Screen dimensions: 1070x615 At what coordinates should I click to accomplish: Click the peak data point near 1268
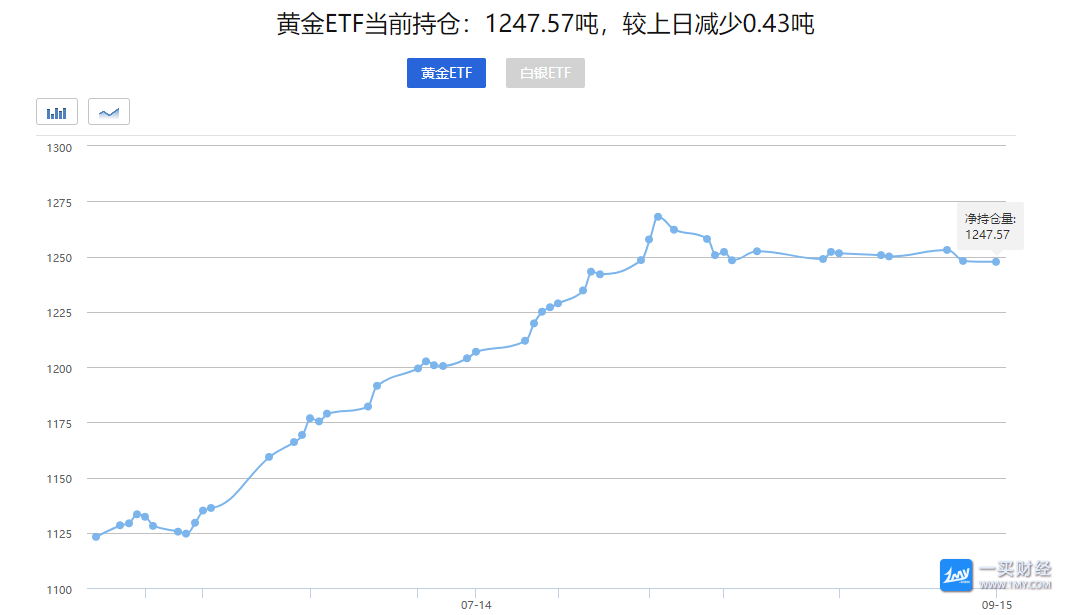tap(658, 217)
